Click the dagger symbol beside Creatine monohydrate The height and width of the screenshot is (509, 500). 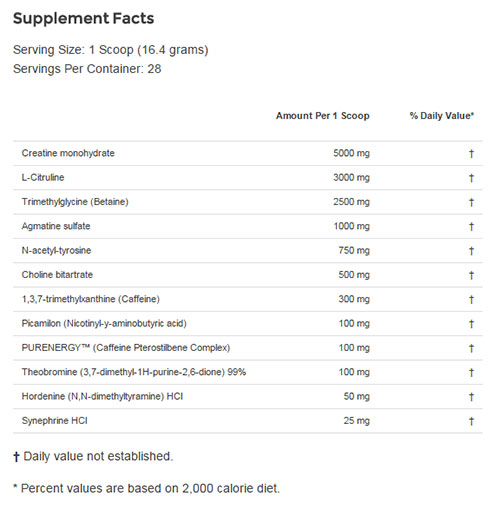tap(471, 154)
